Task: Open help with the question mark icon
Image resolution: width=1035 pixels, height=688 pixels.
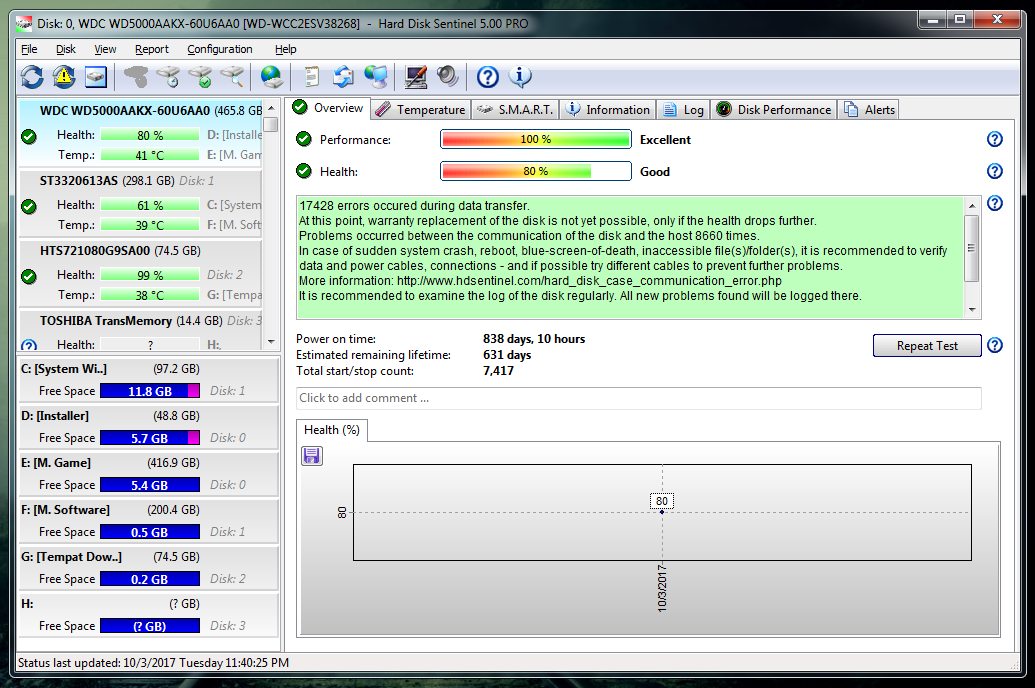Action: click(x=485, y=77)
